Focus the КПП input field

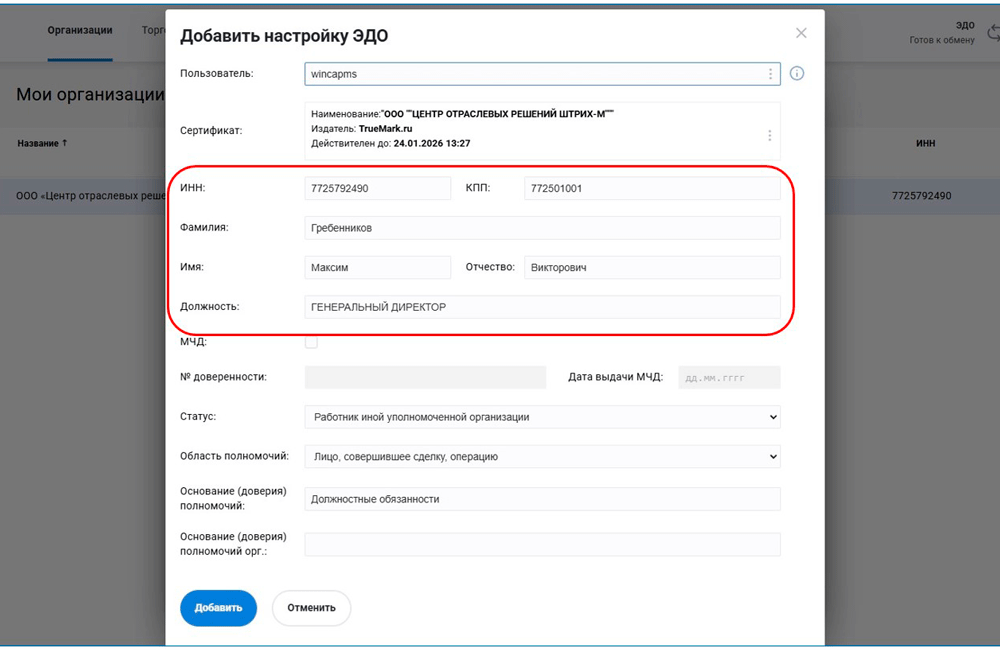click(651, 188)
